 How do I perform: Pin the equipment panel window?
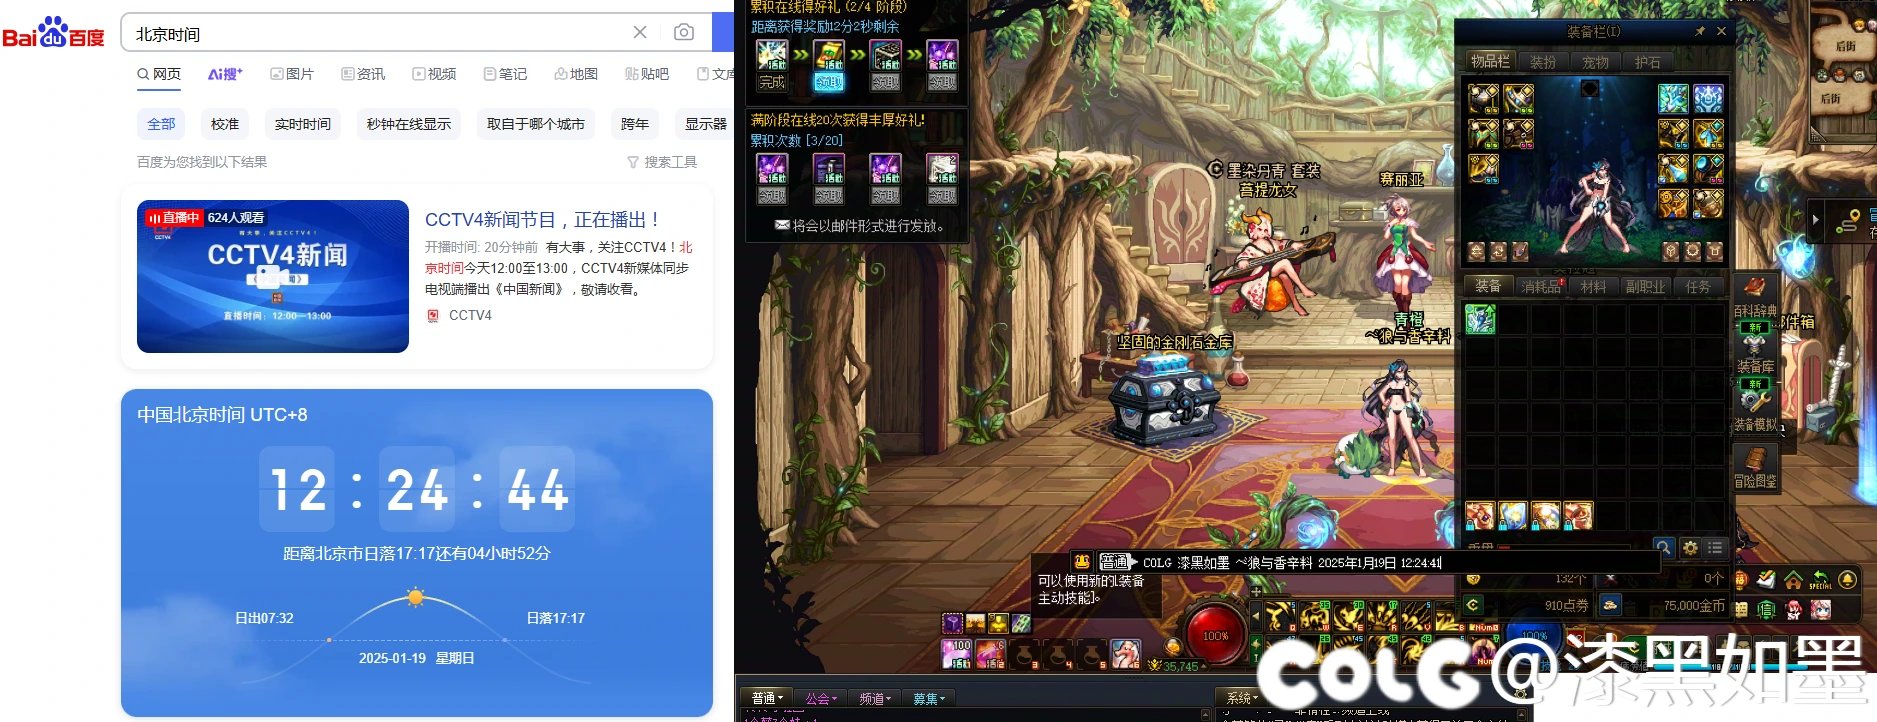[x=1700, y=32]
